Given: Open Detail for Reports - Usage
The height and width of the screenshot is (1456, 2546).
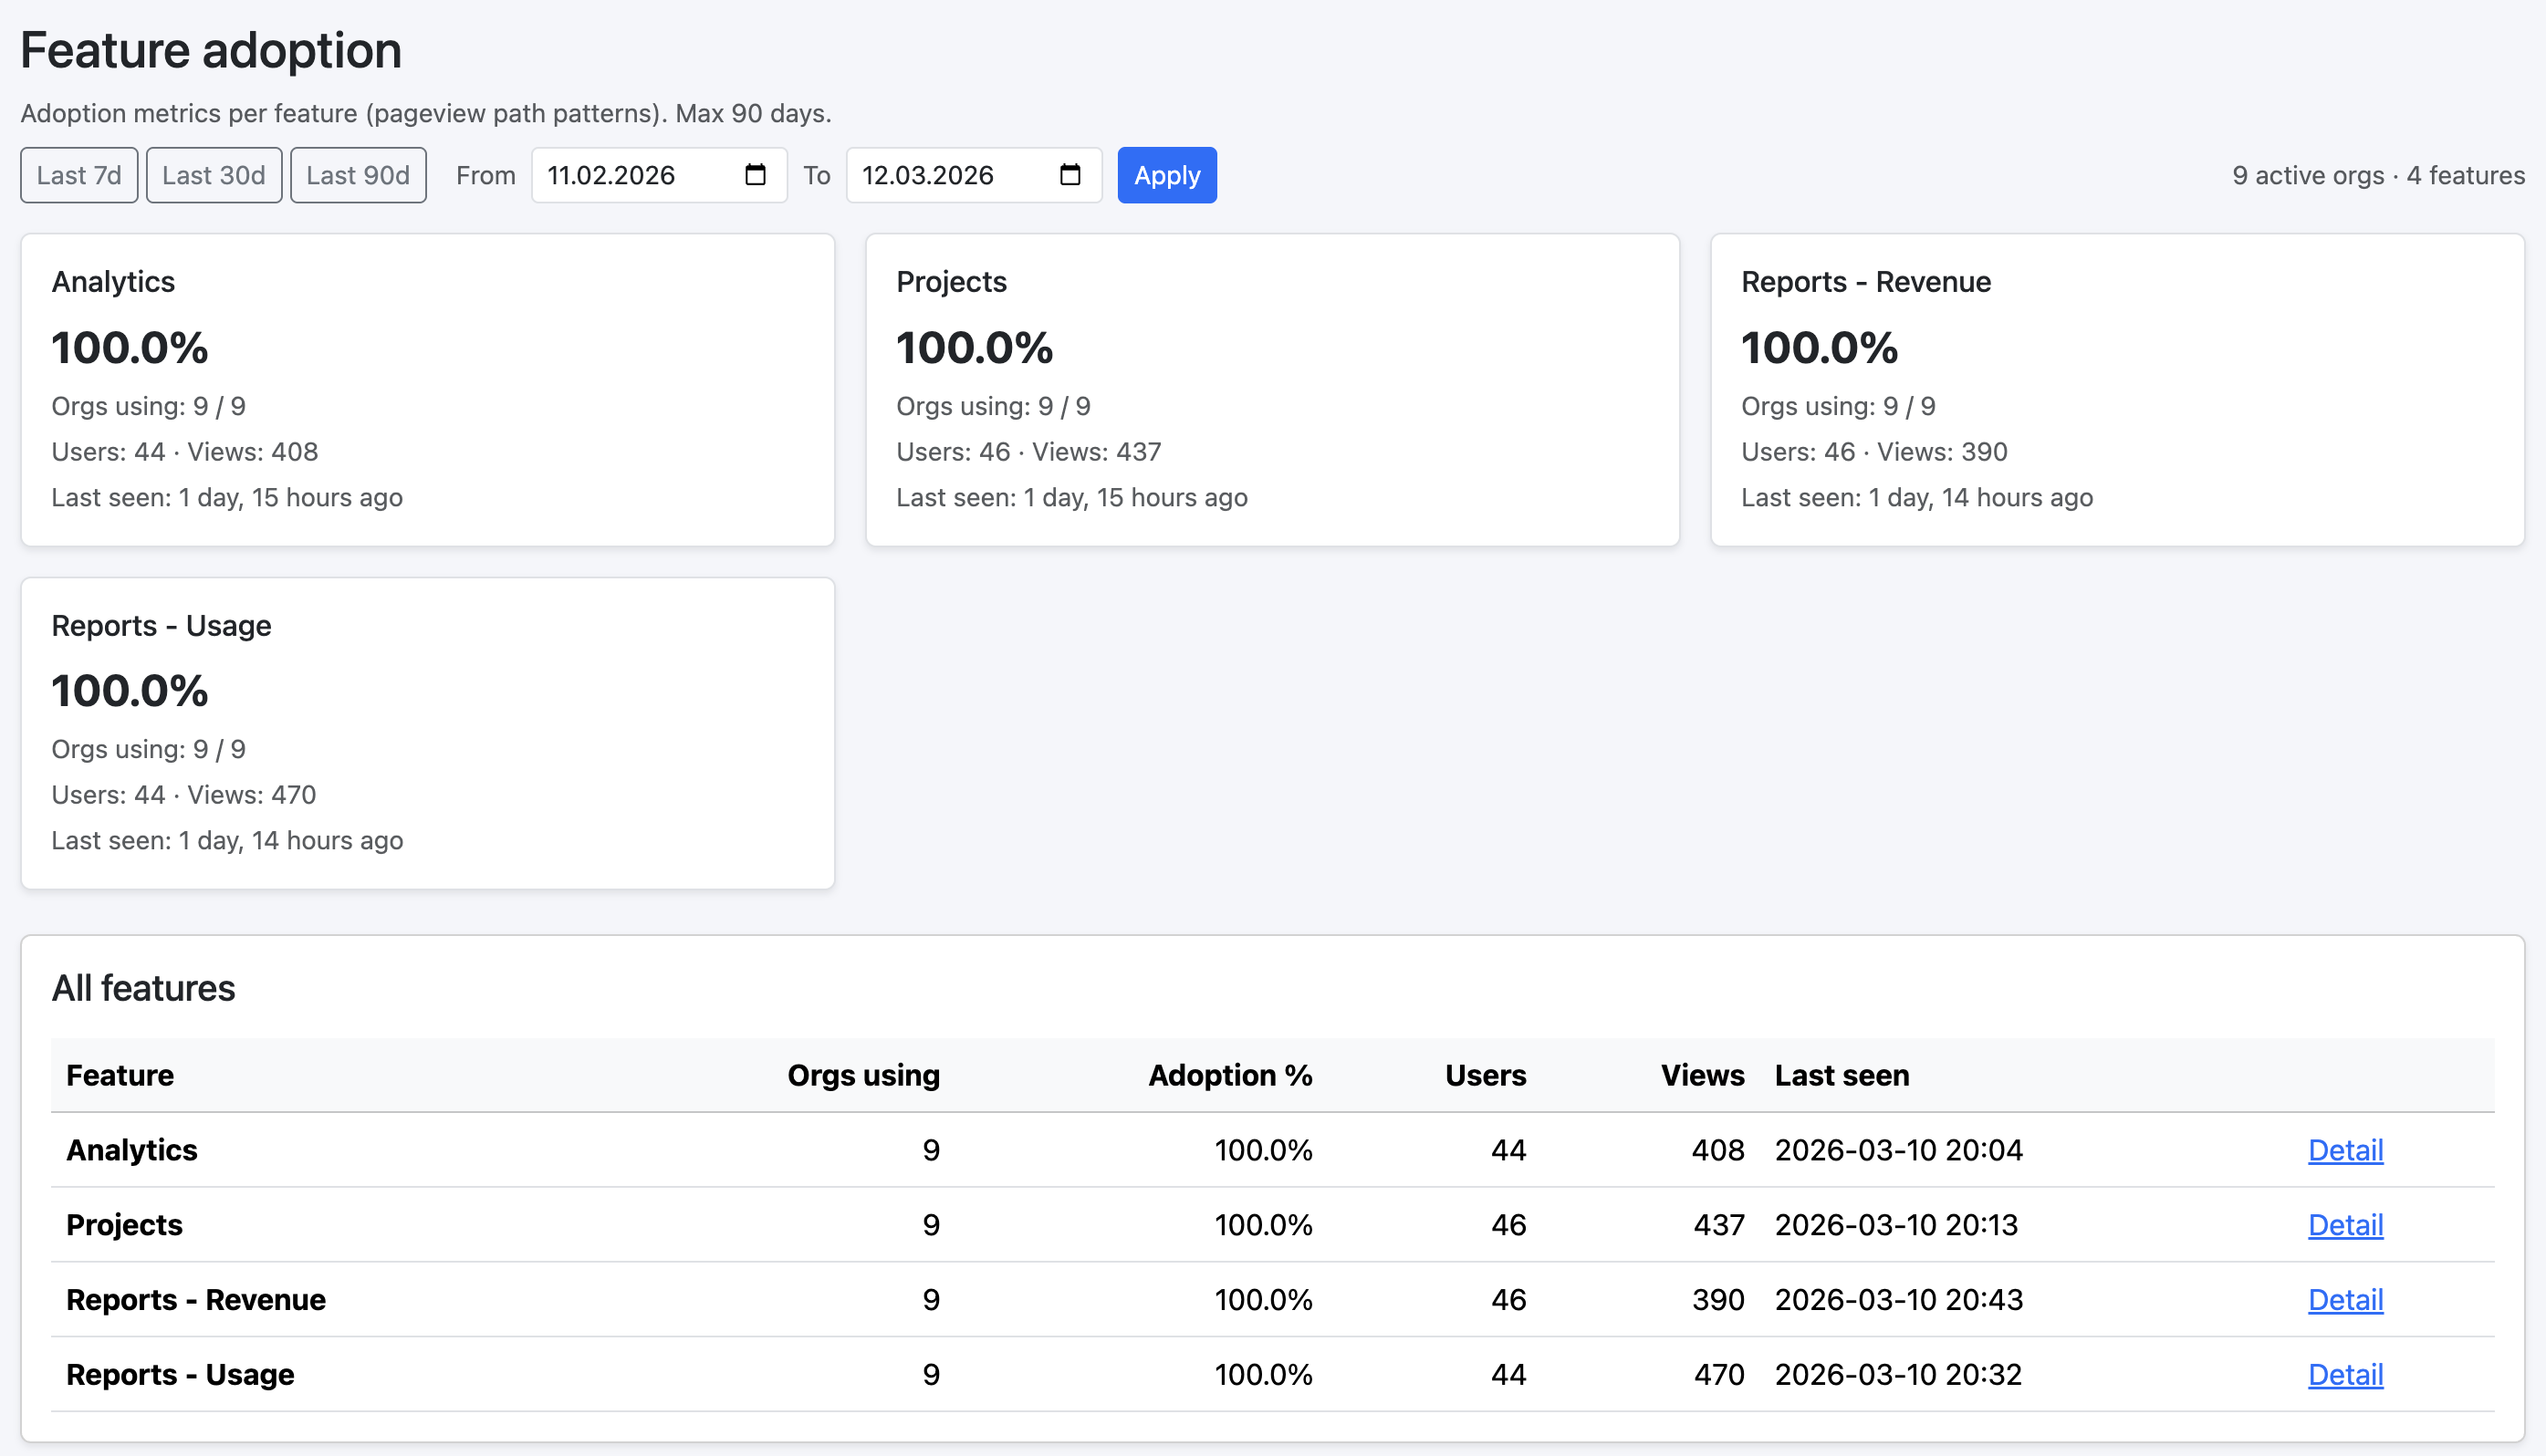Looking at the screenshot, I should coord(2345,1374).
